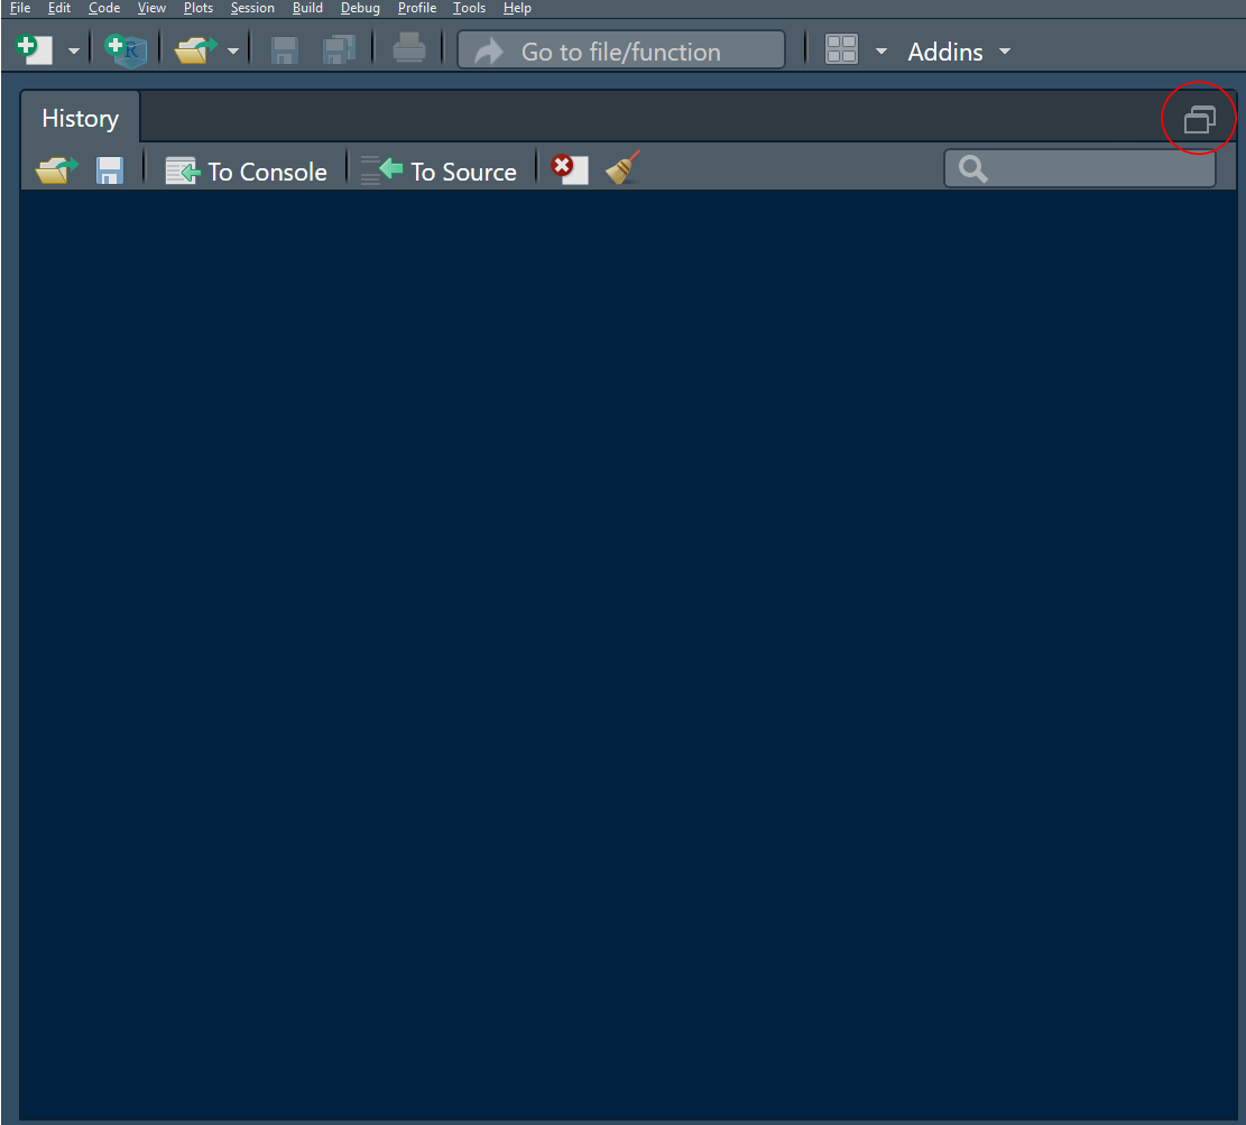The height and width of the screenshot is (1125, 1246).
Task: Send history entry To Source
Action: [442, 170]
